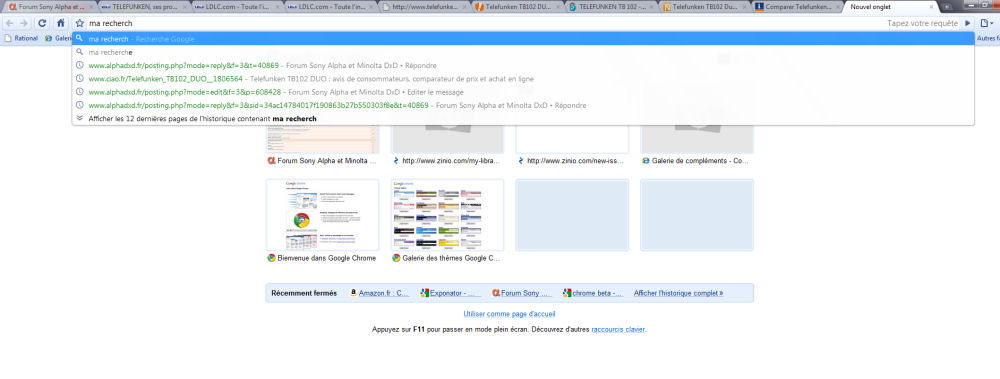Image resolution: width=1000 pixels, height=379 pixels.
Task: Reopen the Amazon.fr recently closed tab
Action: click(x=379, y=294)
